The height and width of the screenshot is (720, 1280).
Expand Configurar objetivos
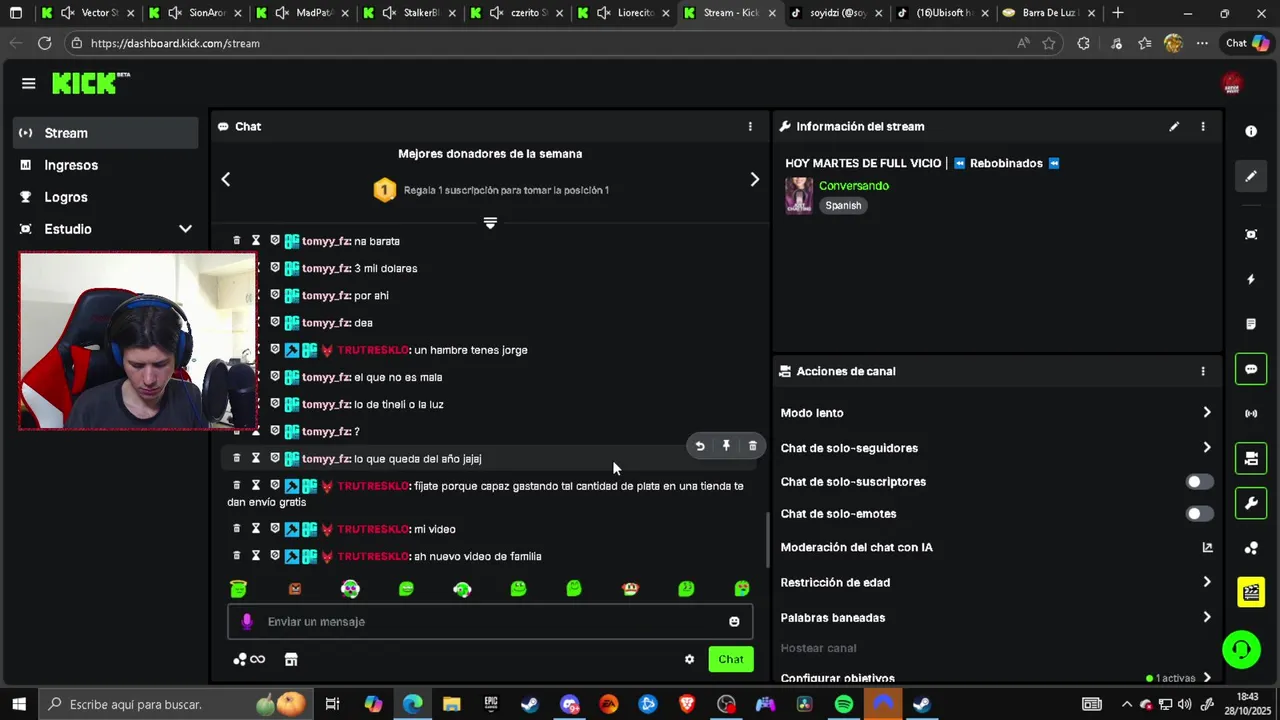(1207, 678)
